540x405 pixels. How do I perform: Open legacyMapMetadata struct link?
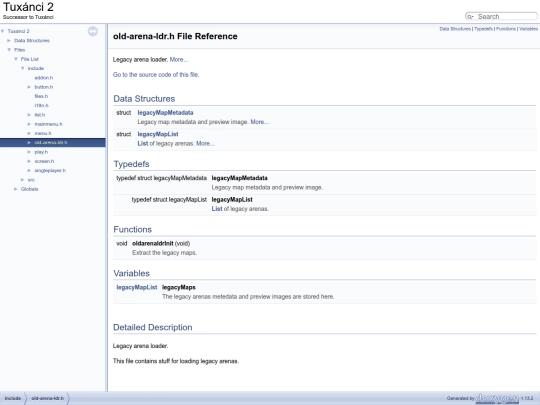tap(165, 113)
